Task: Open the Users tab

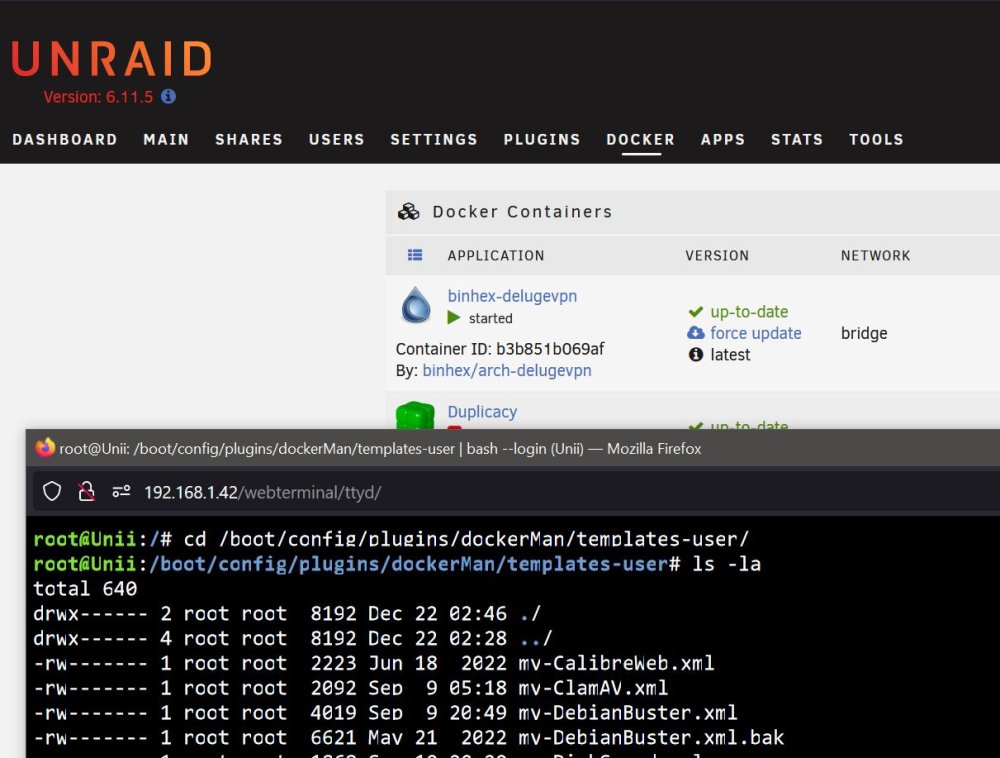Action: (337, 139)
